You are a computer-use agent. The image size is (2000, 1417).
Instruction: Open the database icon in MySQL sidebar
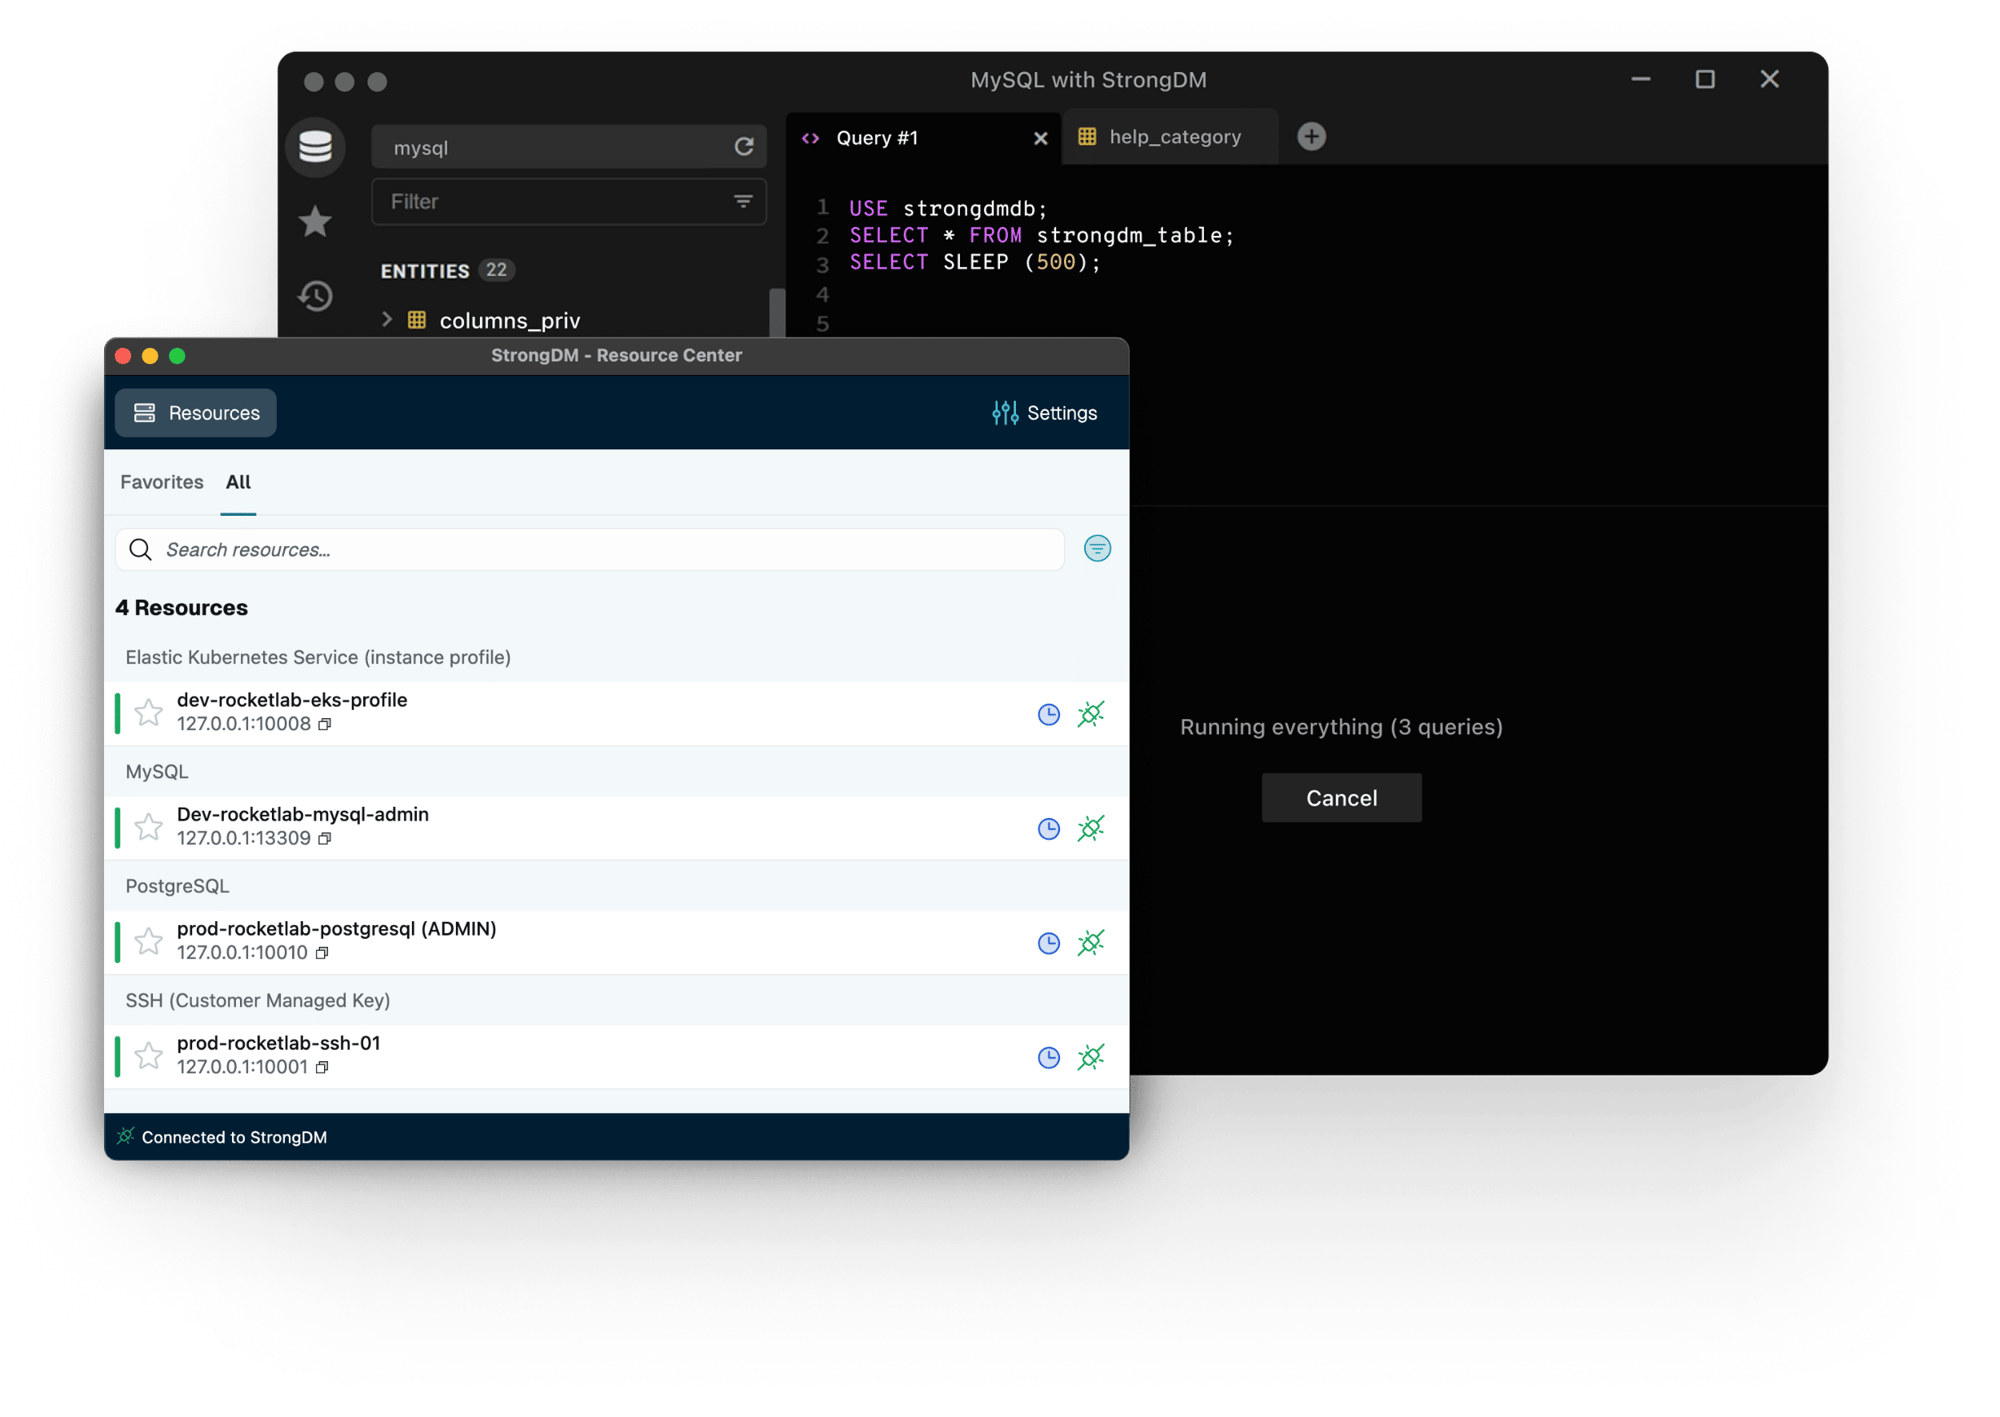click(x=316, y=147)
